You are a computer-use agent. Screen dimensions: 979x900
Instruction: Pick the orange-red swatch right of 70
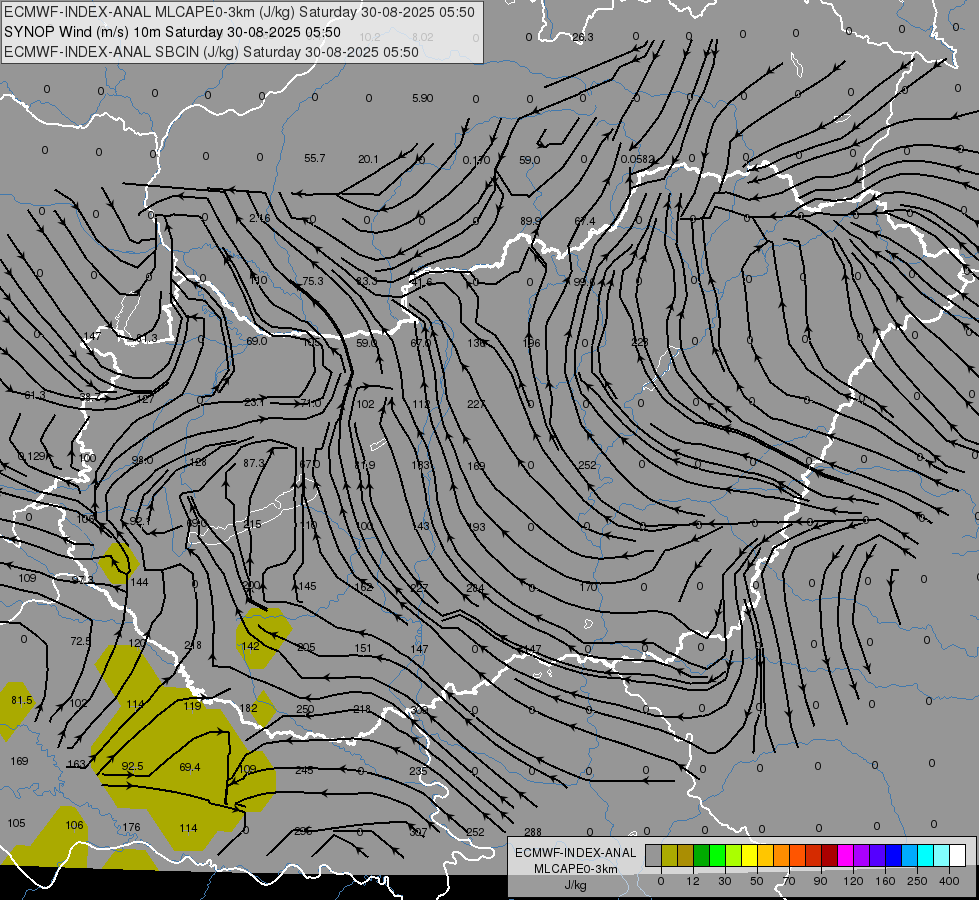[x=798, y=855]
